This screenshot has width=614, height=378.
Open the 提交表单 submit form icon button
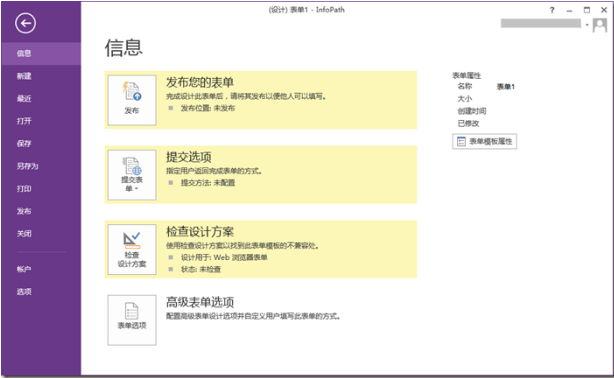[132, 175]
